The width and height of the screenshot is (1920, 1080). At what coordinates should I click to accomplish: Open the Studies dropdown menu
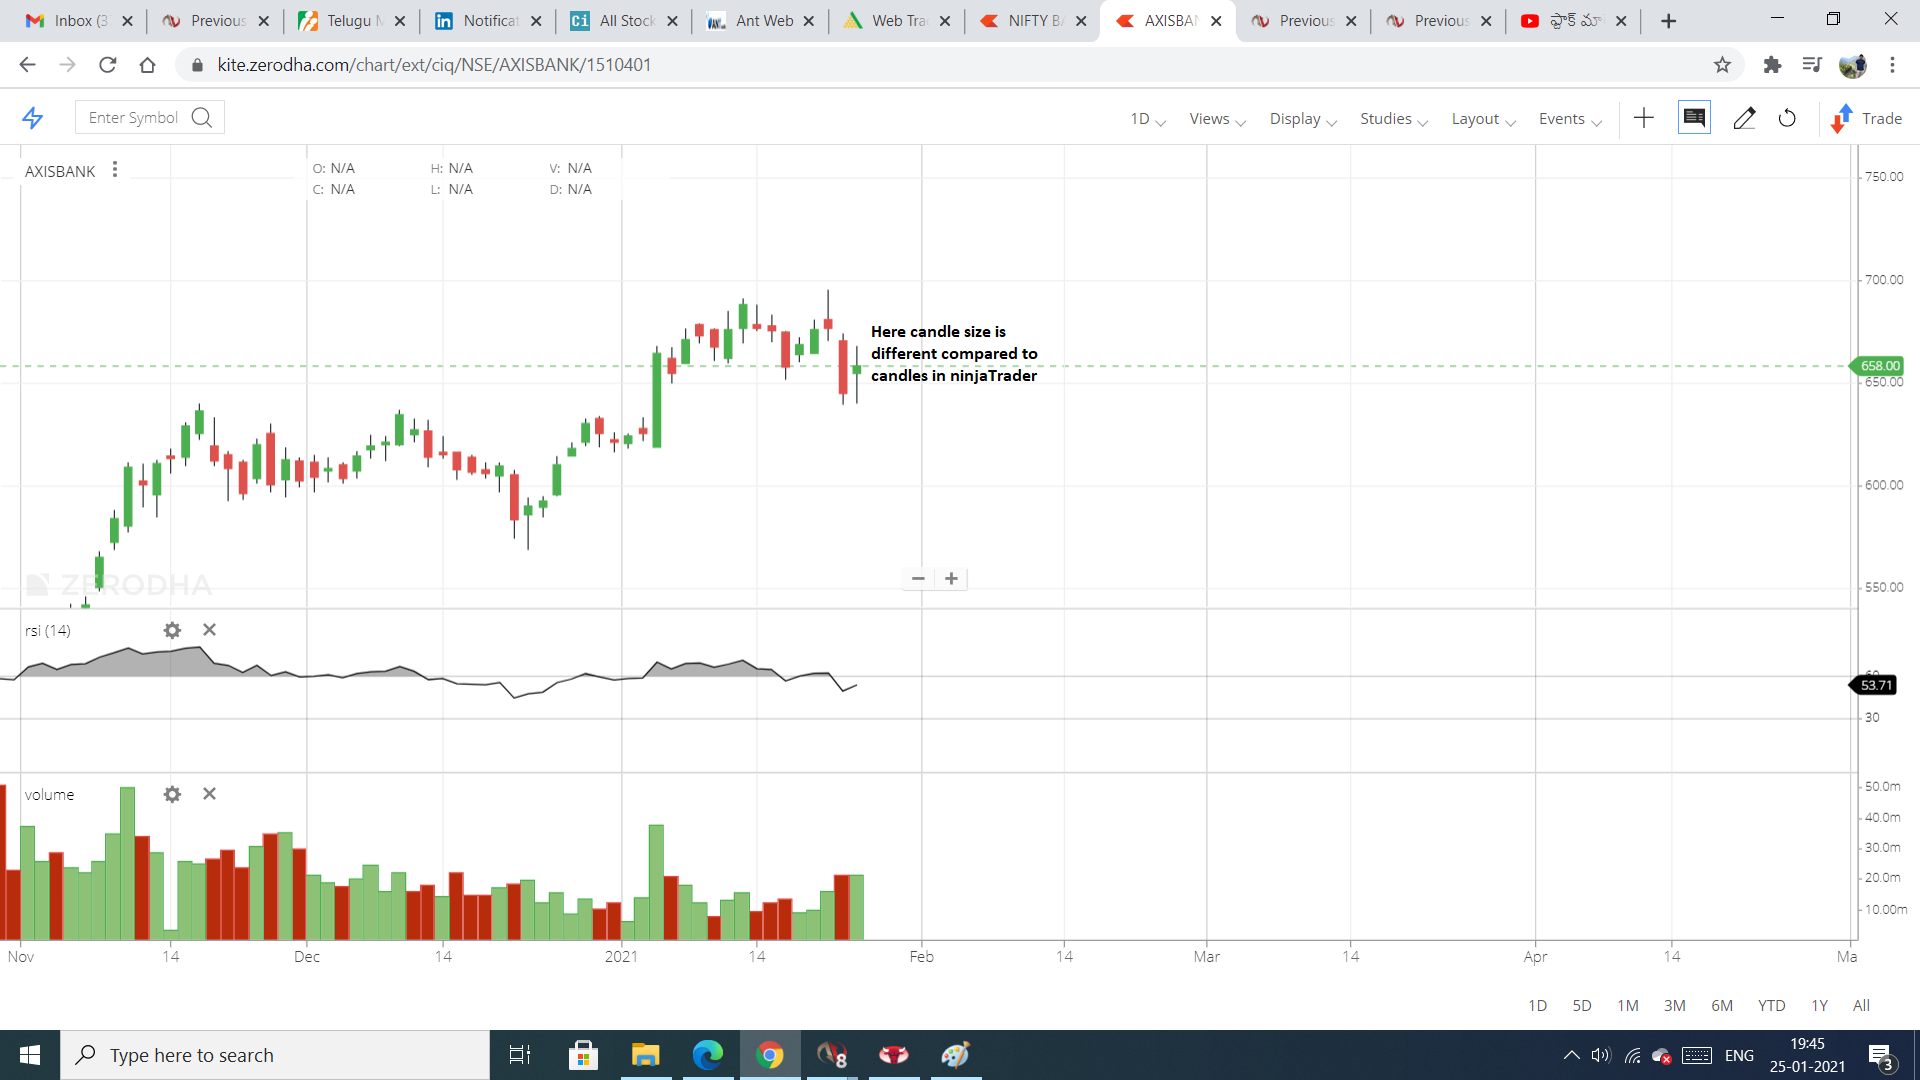click(x=1393, y=119)
